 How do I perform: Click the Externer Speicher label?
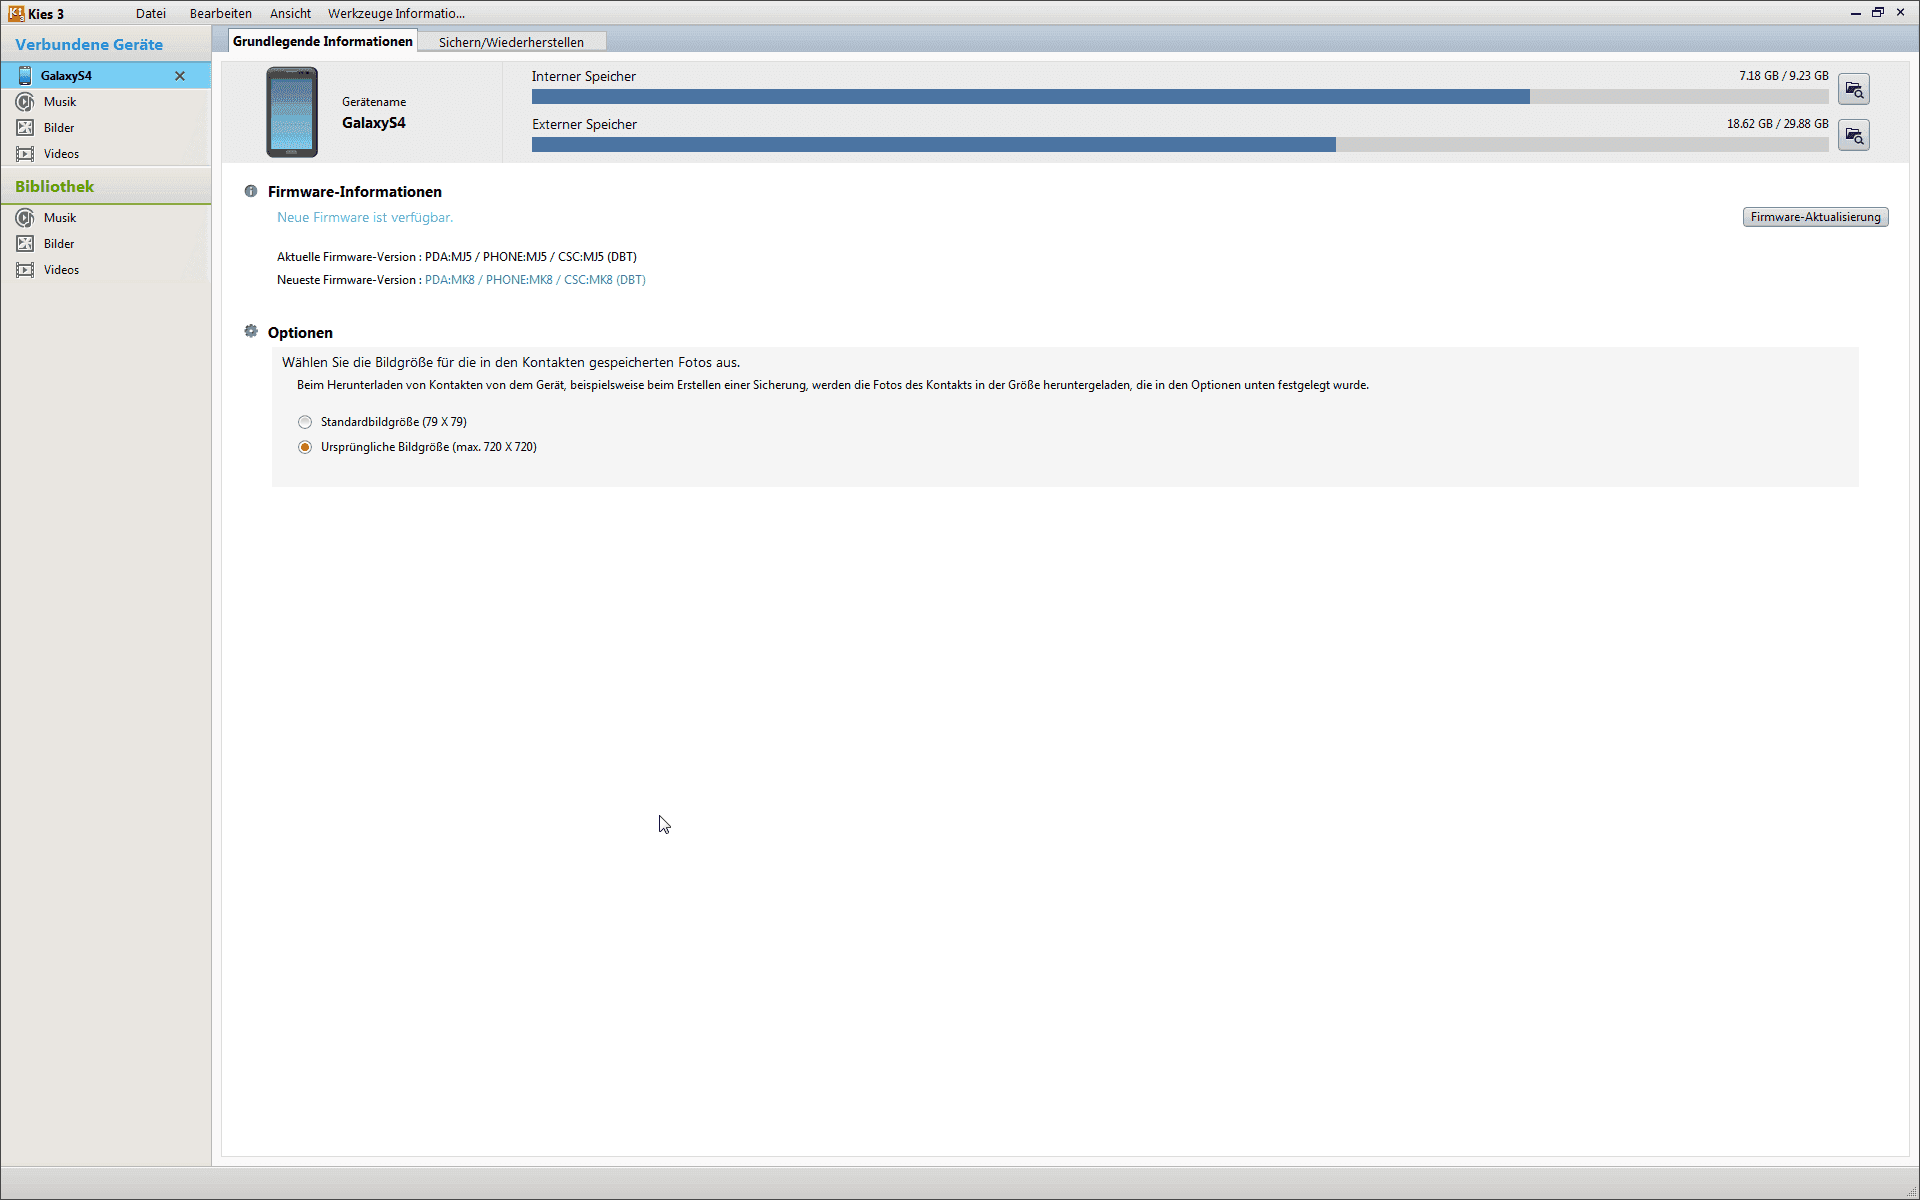click(584, 125)
